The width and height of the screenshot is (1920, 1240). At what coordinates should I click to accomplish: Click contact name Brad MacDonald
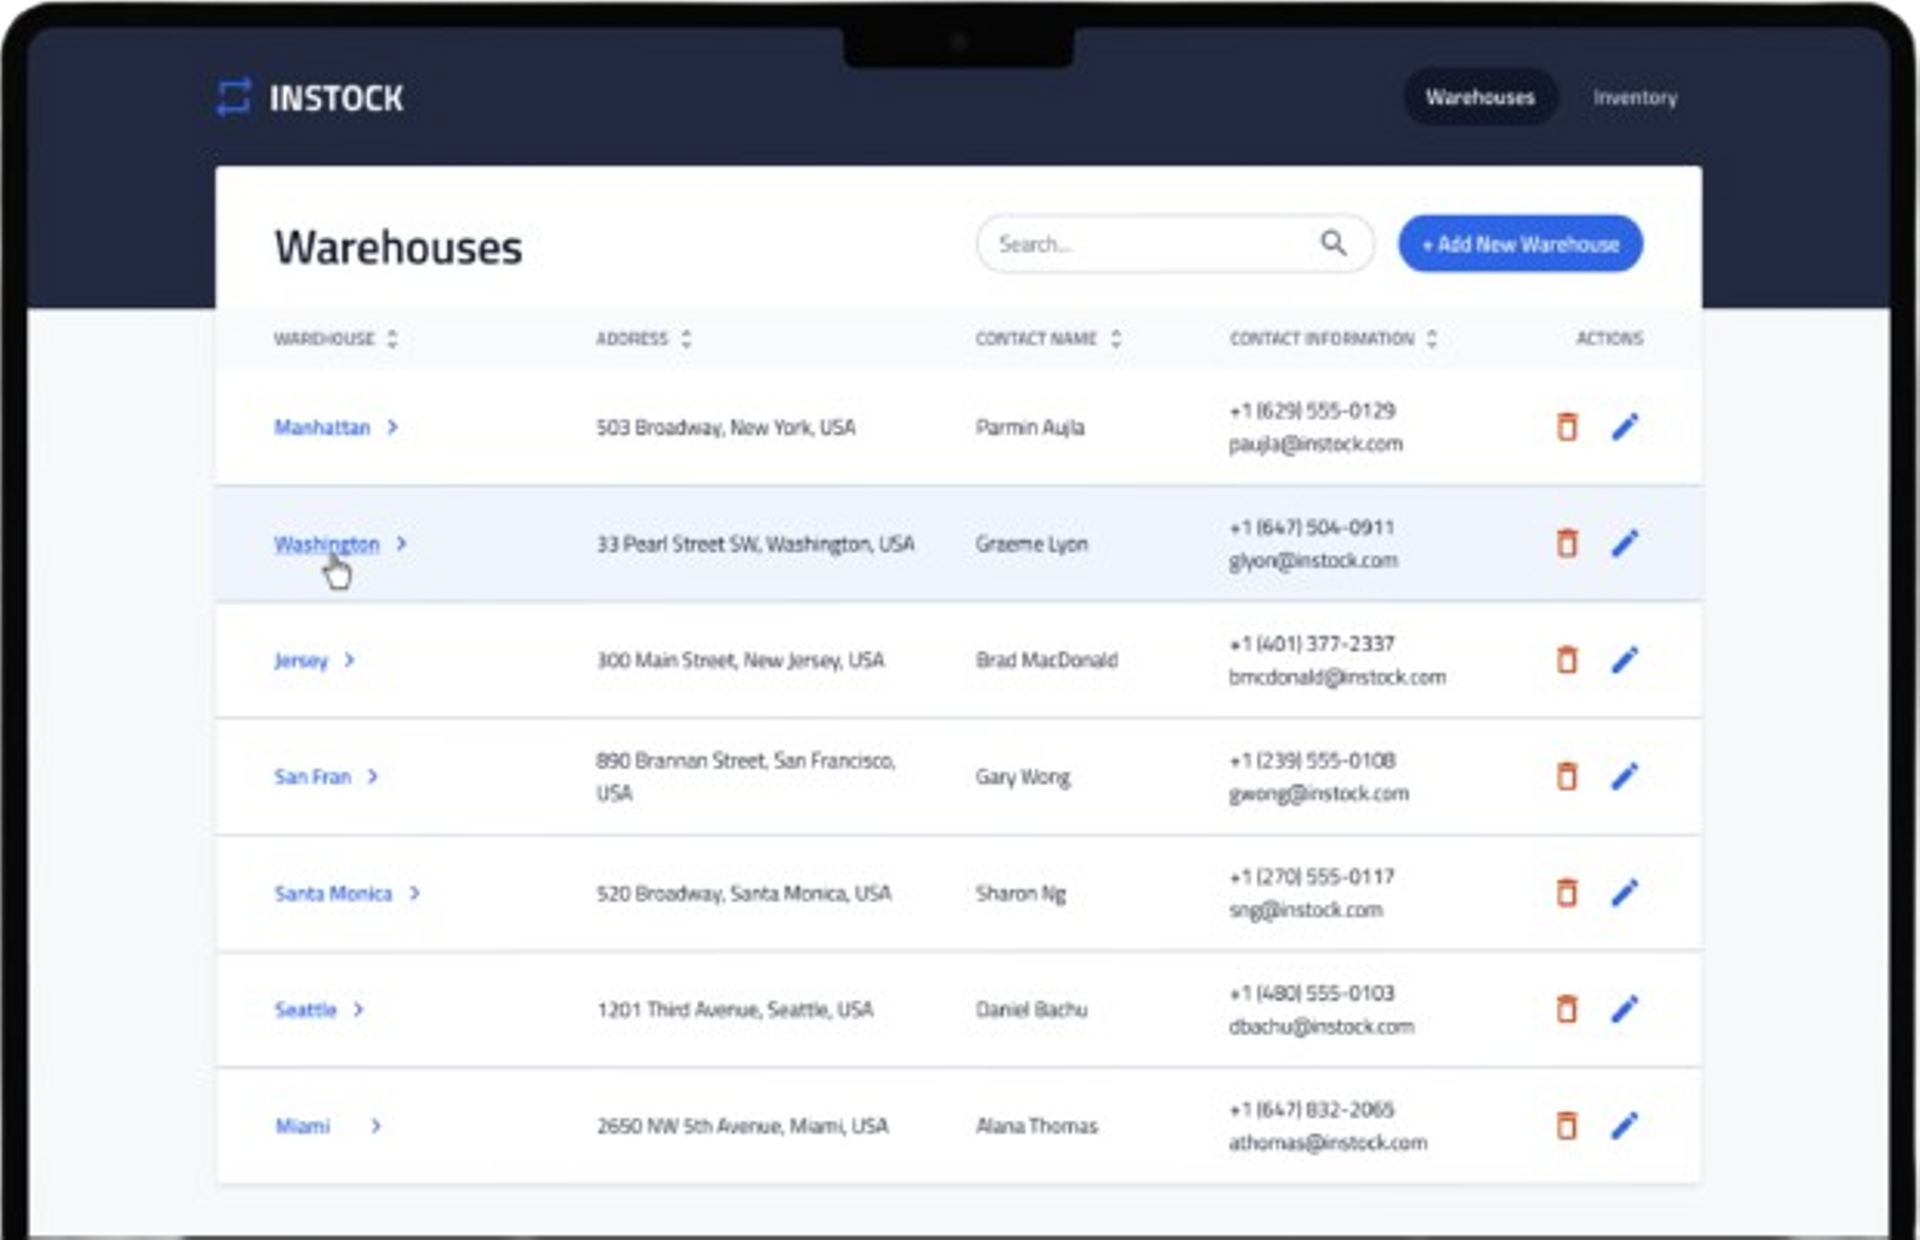click(x=1047, y=660)
